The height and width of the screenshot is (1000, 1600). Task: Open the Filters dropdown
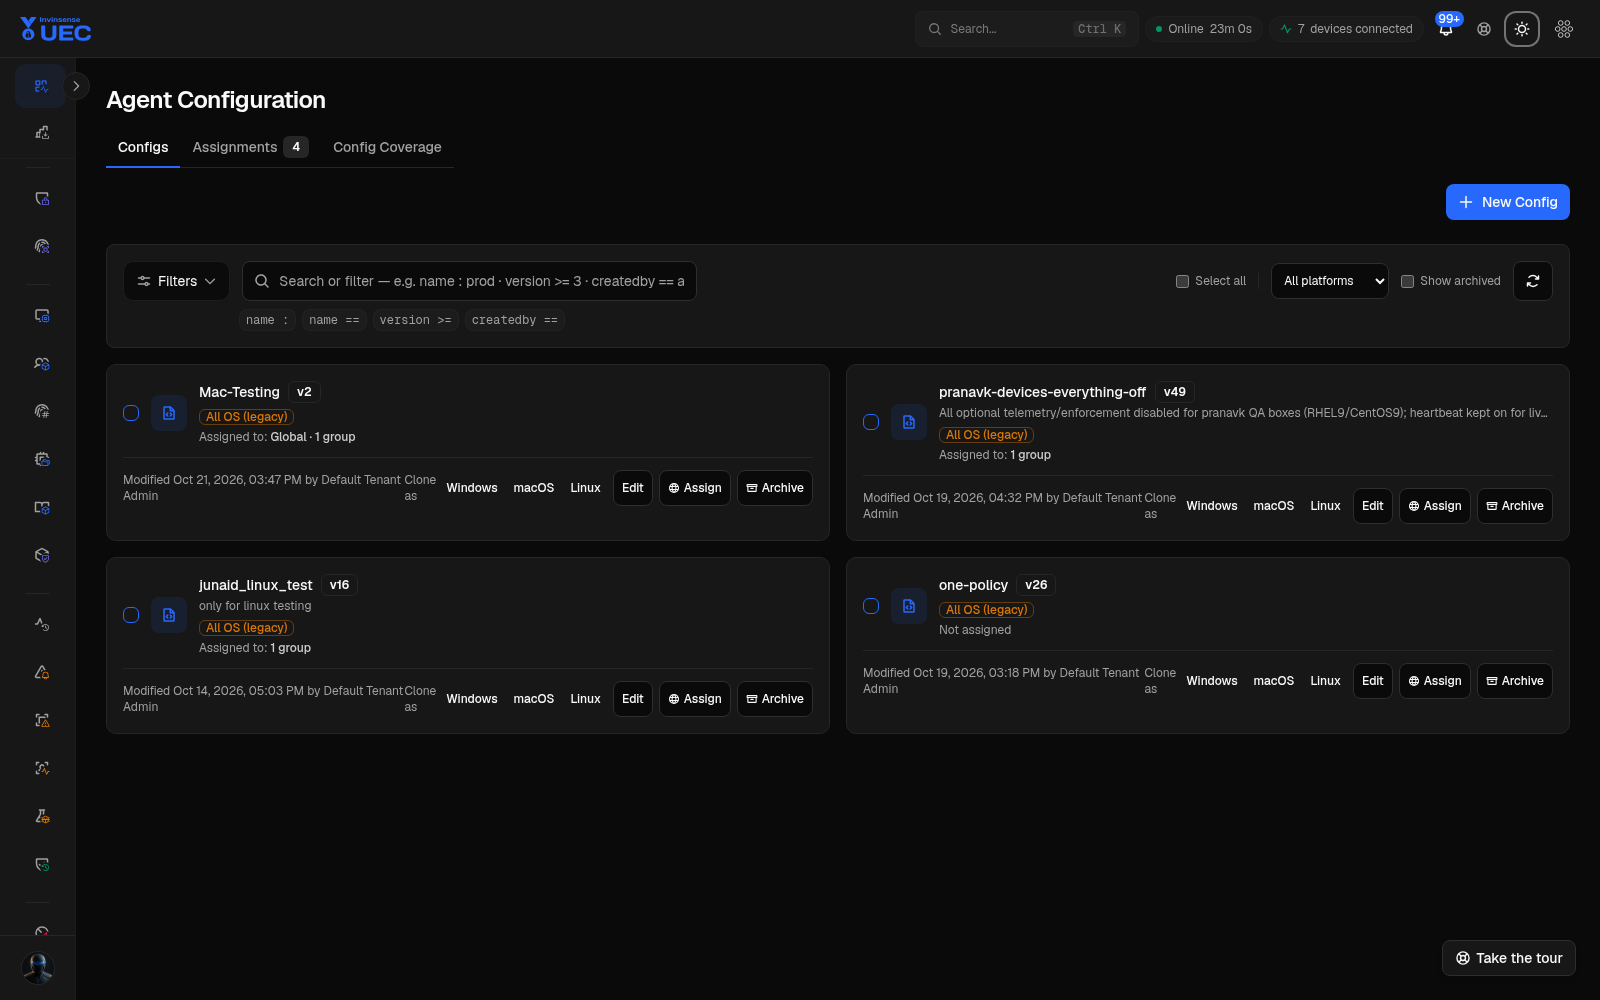pos(176,281)
